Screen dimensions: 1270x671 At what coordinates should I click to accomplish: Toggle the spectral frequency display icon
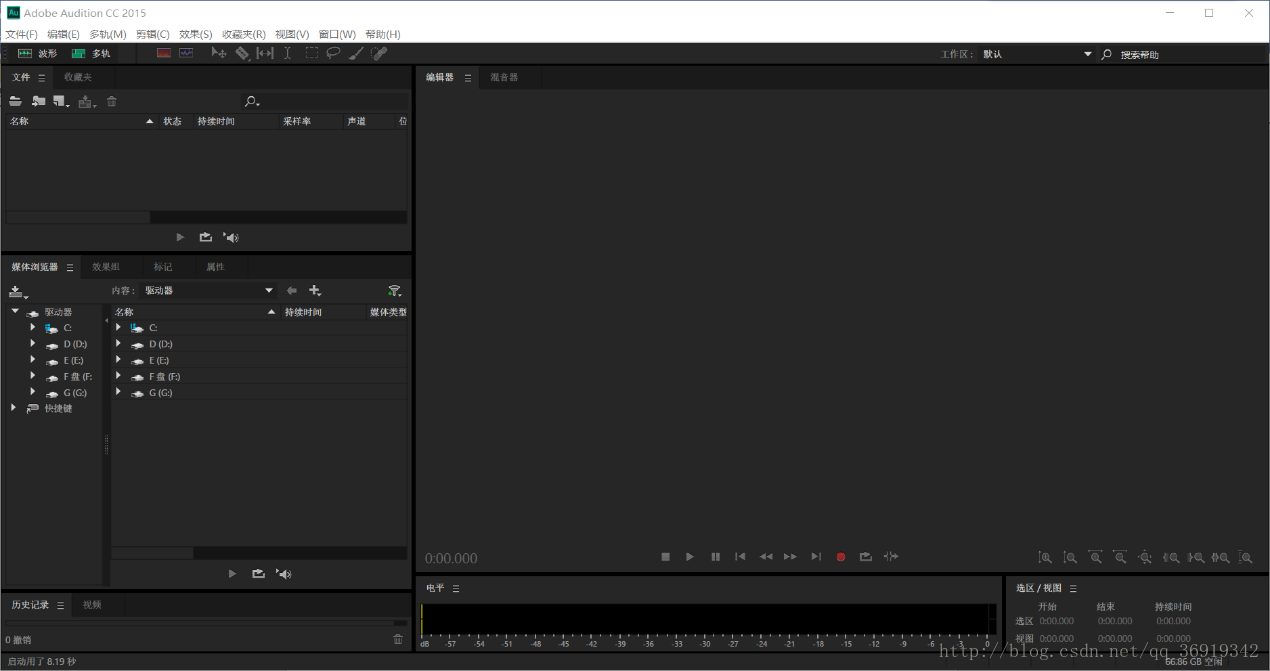[164, 53]
